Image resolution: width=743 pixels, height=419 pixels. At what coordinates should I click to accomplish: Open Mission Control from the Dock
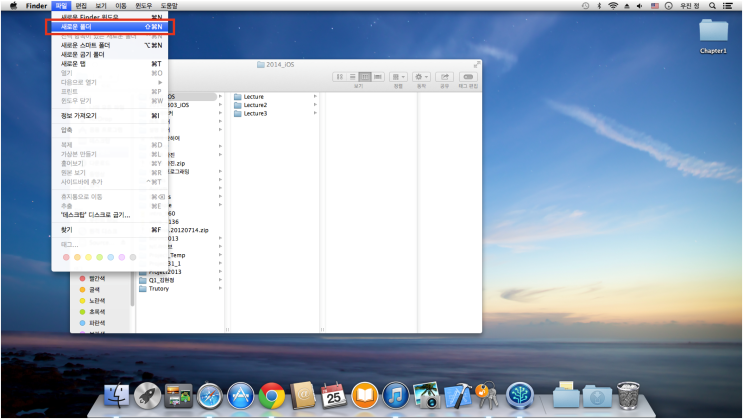click(178, 396)
